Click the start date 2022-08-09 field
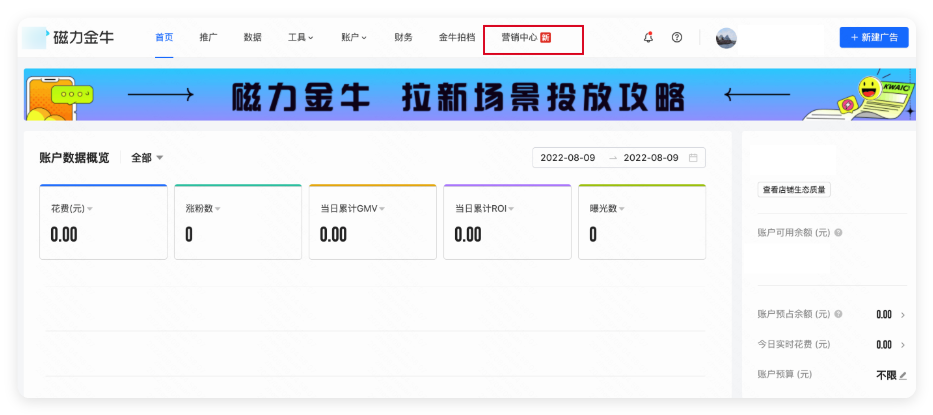933x415 pixels. (x=568, y=158)
